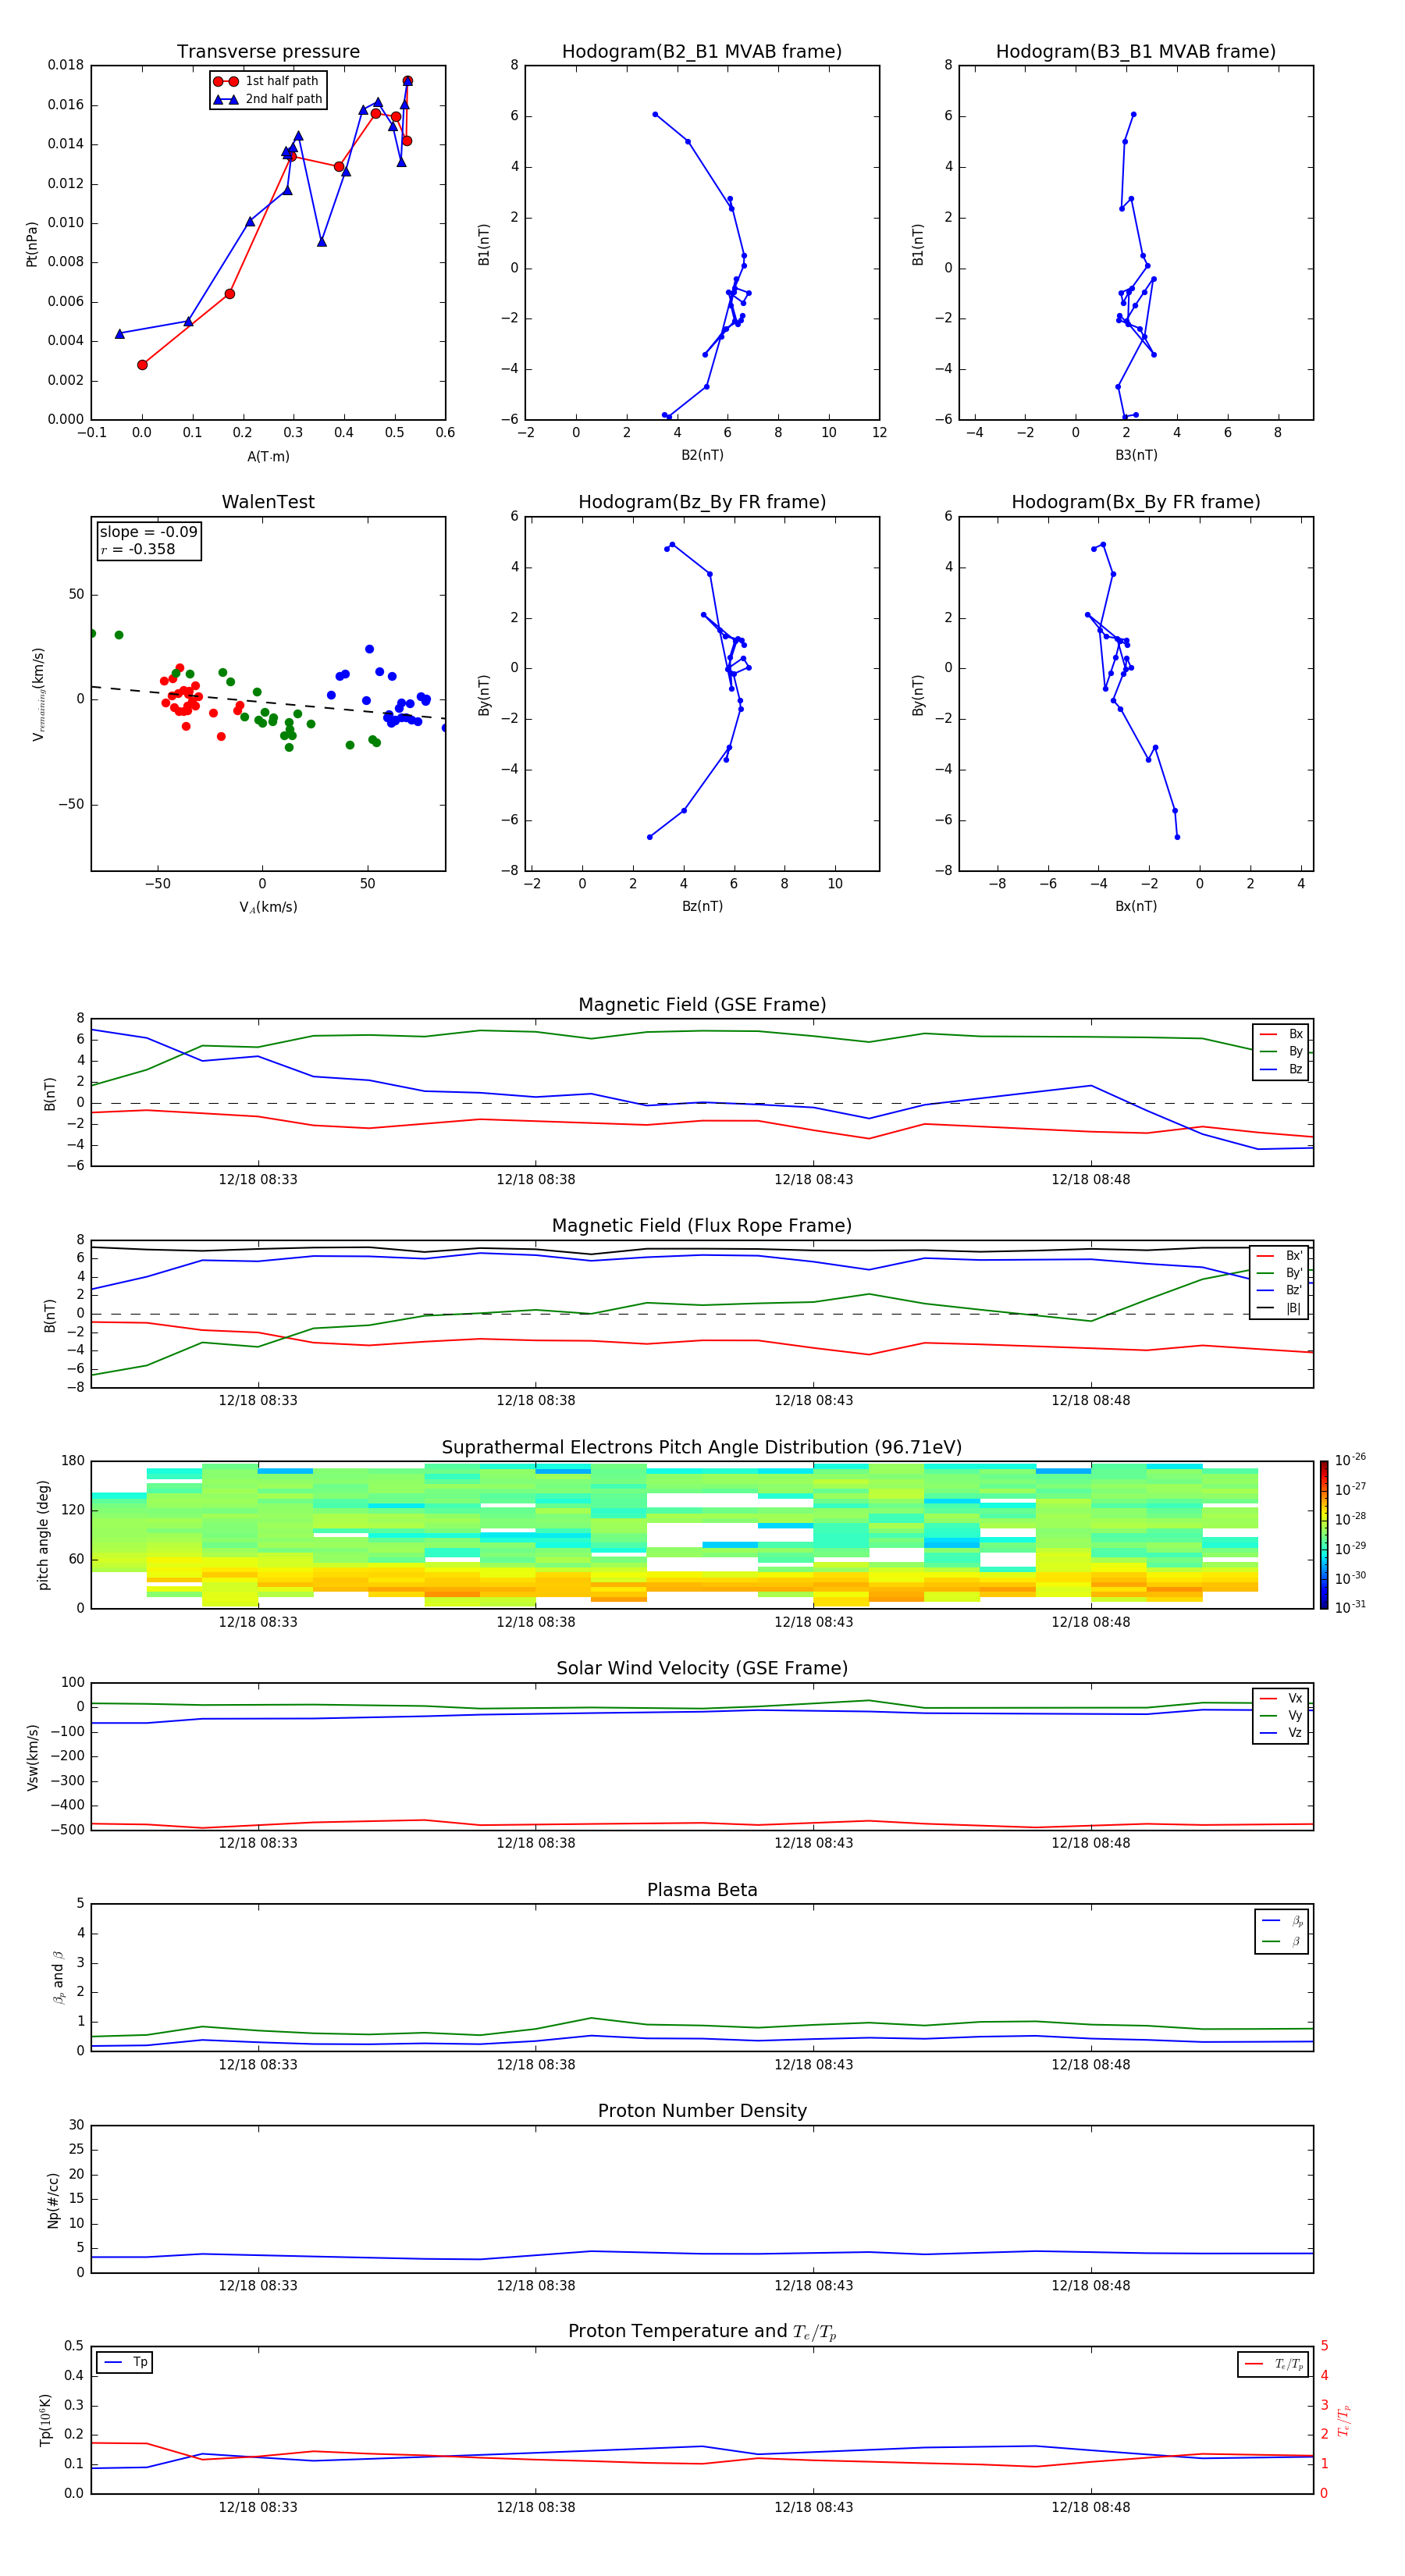Click the 'r = -0.358' annotation
This screenshot has height=2576, width=1405.
(x=138, y=550)
